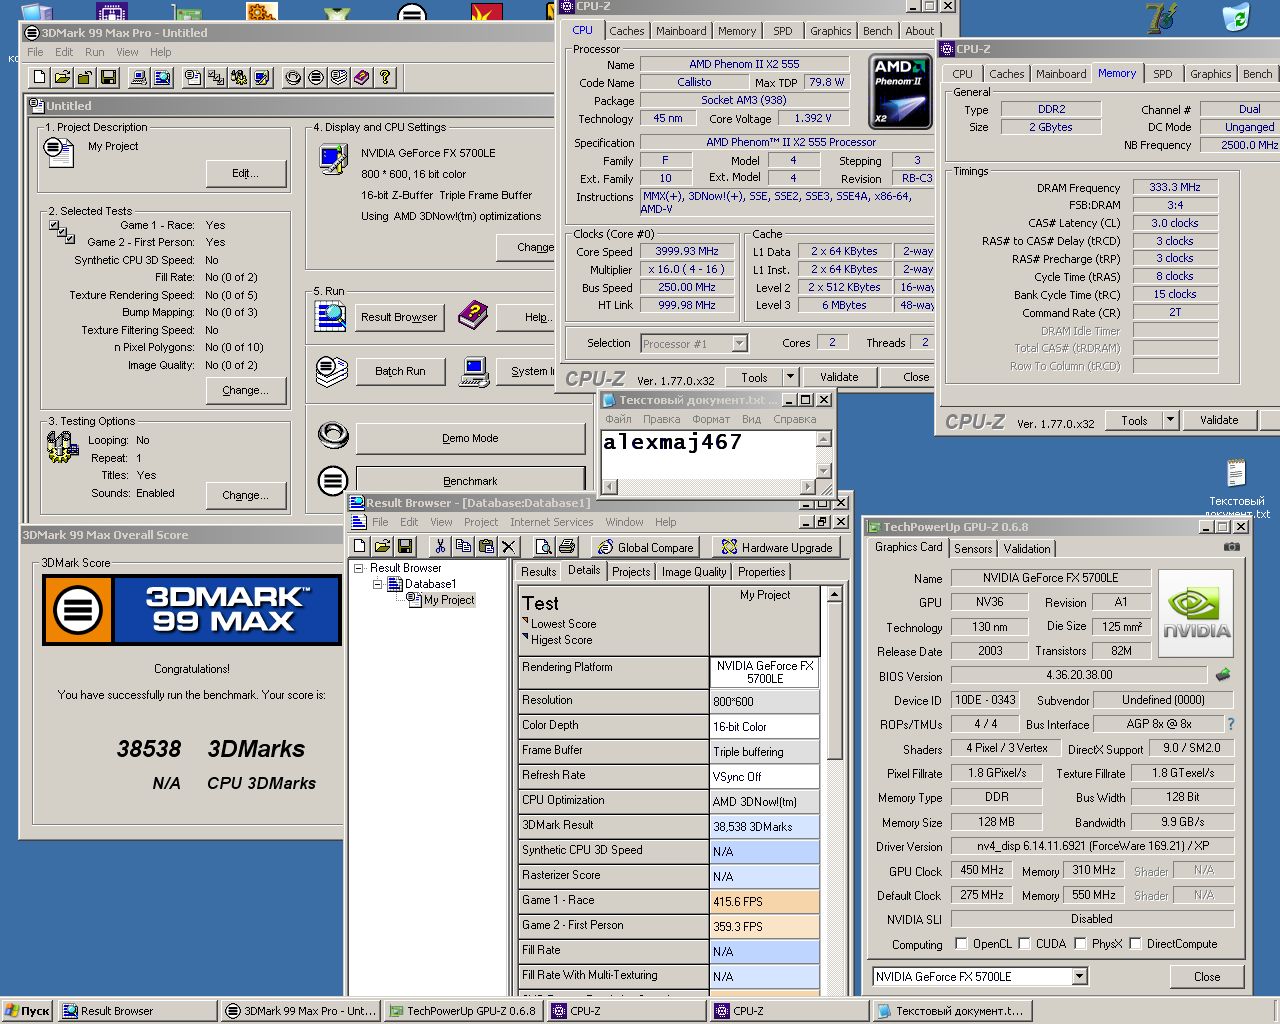Click Print Preview icon in Result Browser toolbar
Screen dimensions: 1280x1024
coord(543,546)
